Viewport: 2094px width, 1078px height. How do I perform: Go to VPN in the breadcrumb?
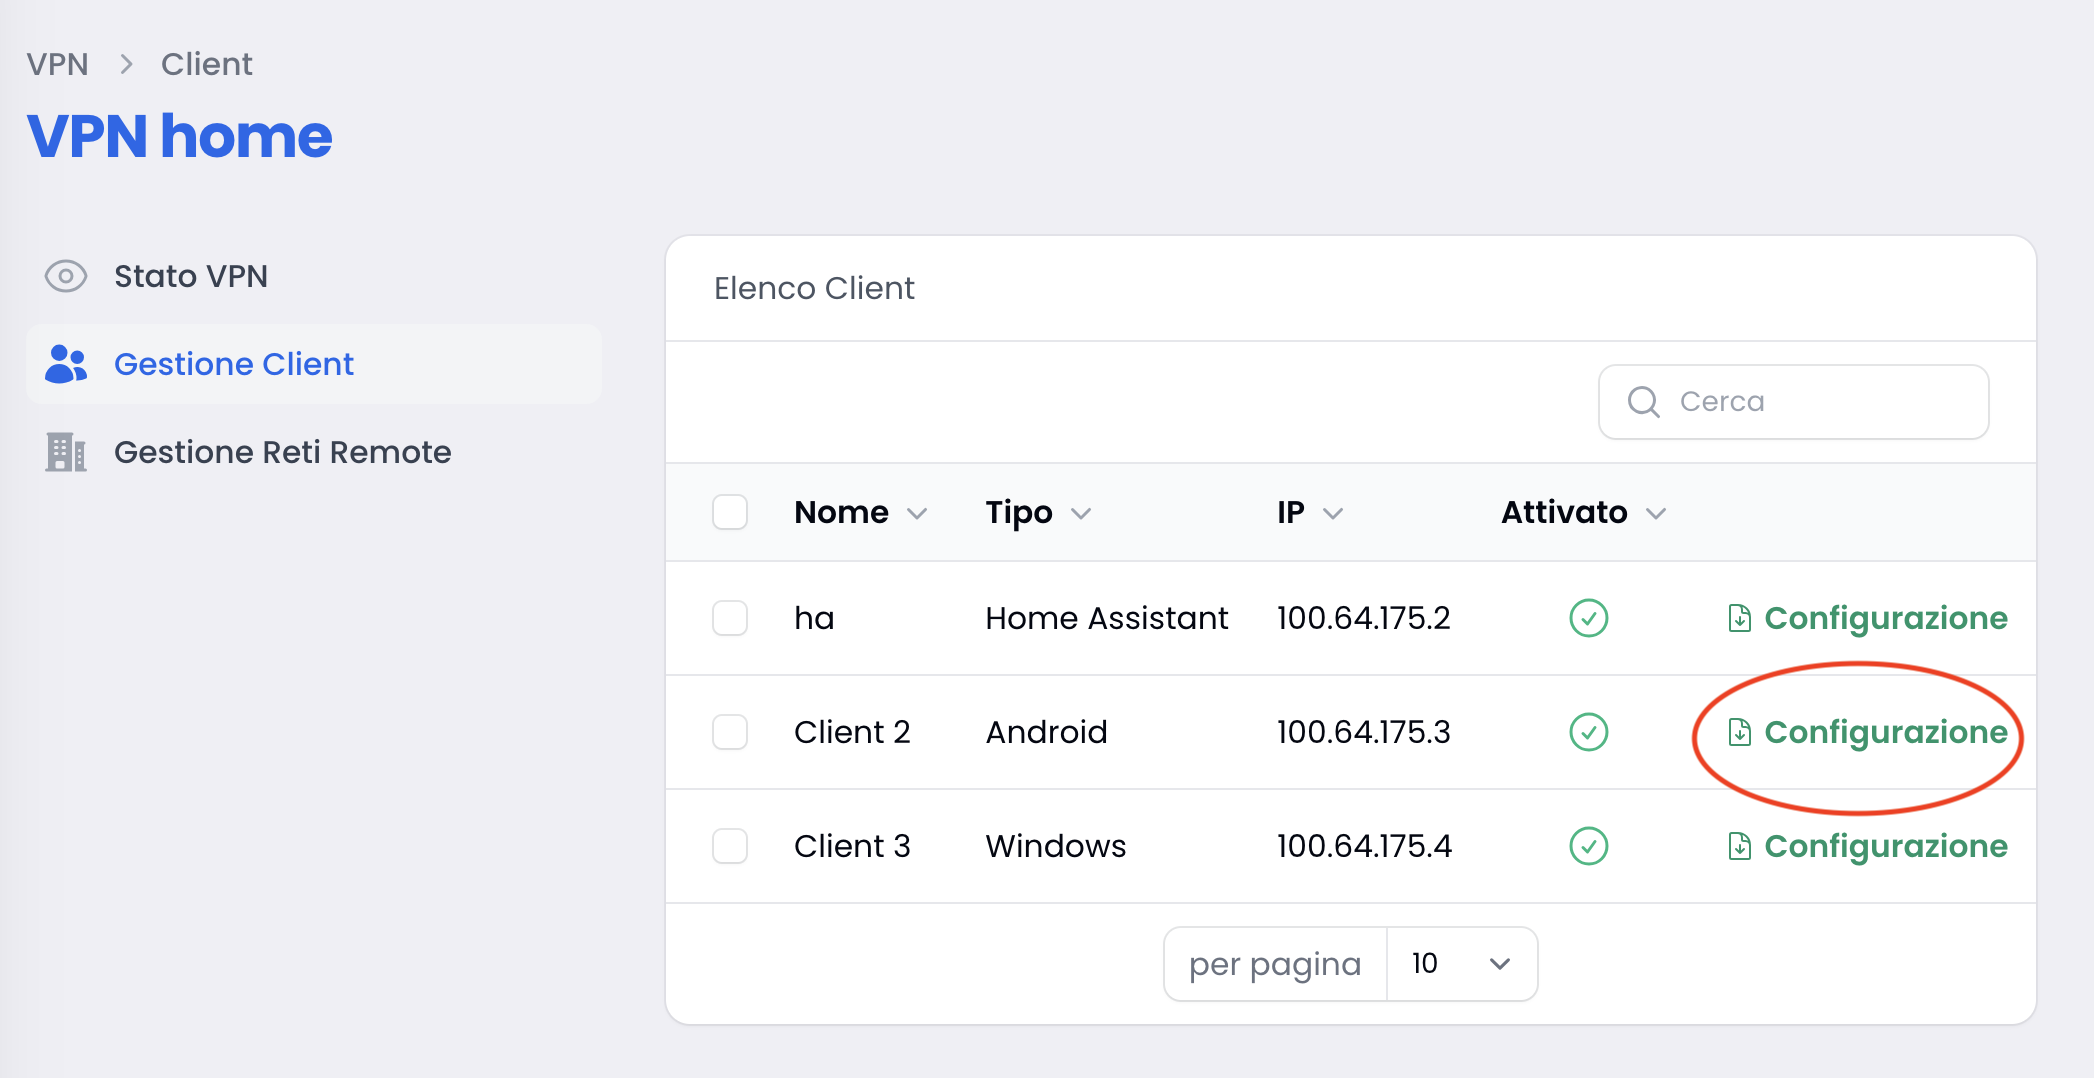[x=57, y=64]
